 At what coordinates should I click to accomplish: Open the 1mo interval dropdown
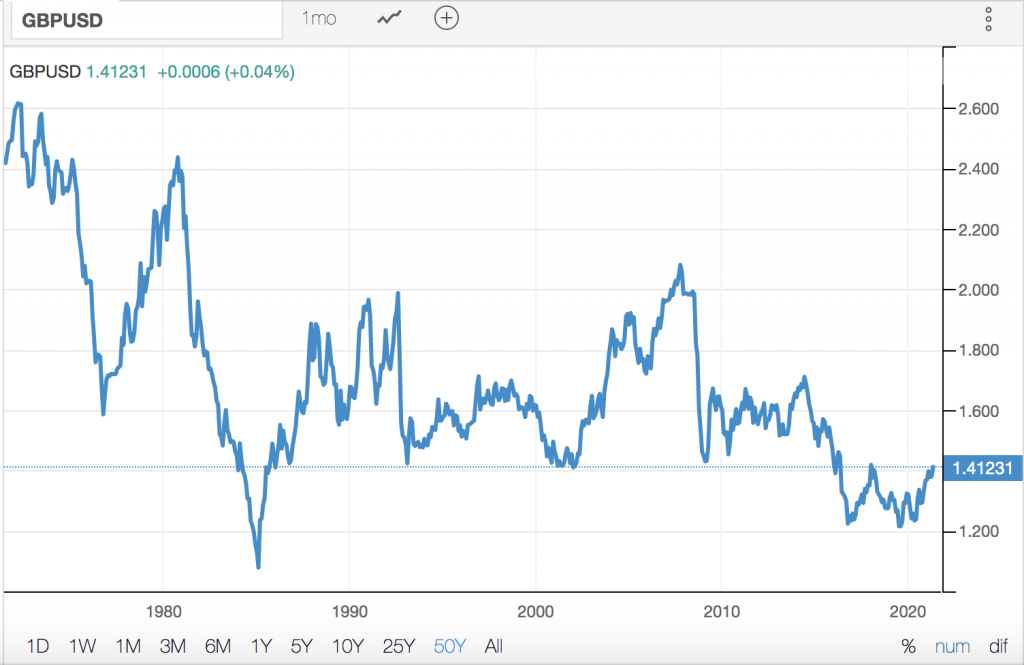click(x=319, y=19)
